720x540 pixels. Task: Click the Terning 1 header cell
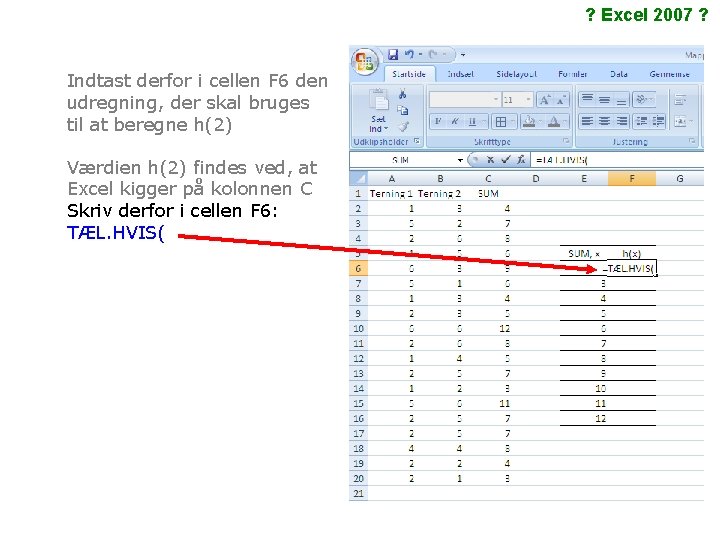tap(391, 194)
